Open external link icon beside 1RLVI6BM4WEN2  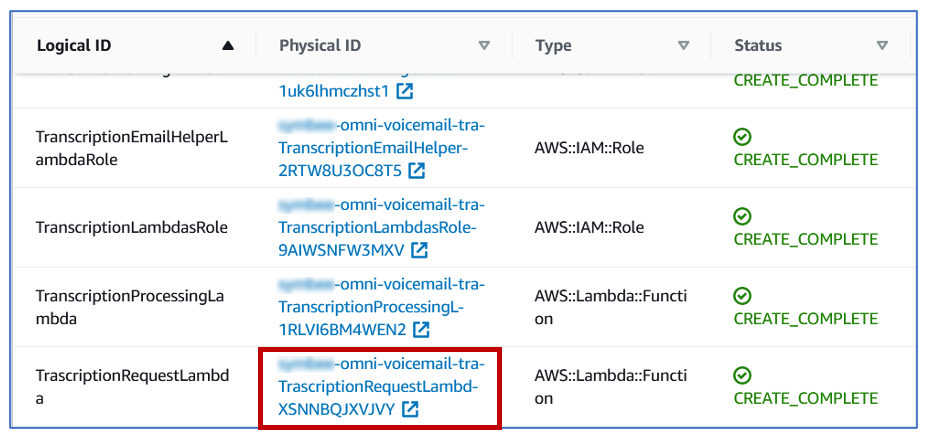pyautogui.click(x=421, y=330)
